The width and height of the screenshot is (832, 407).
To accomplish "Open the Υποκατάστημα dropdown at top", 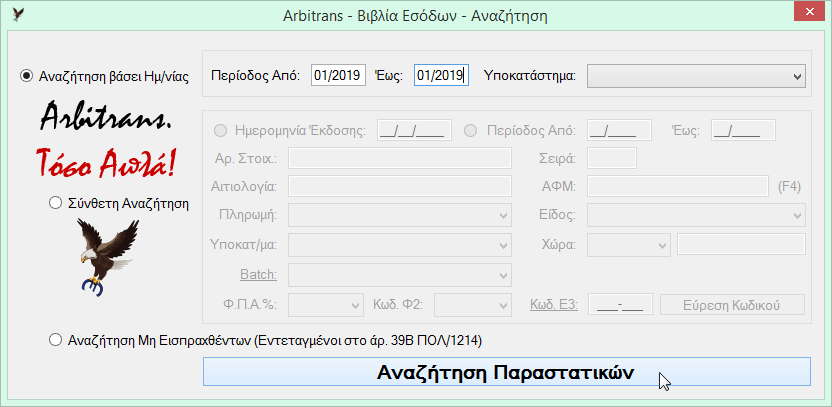I will click(x=696, y=76).
